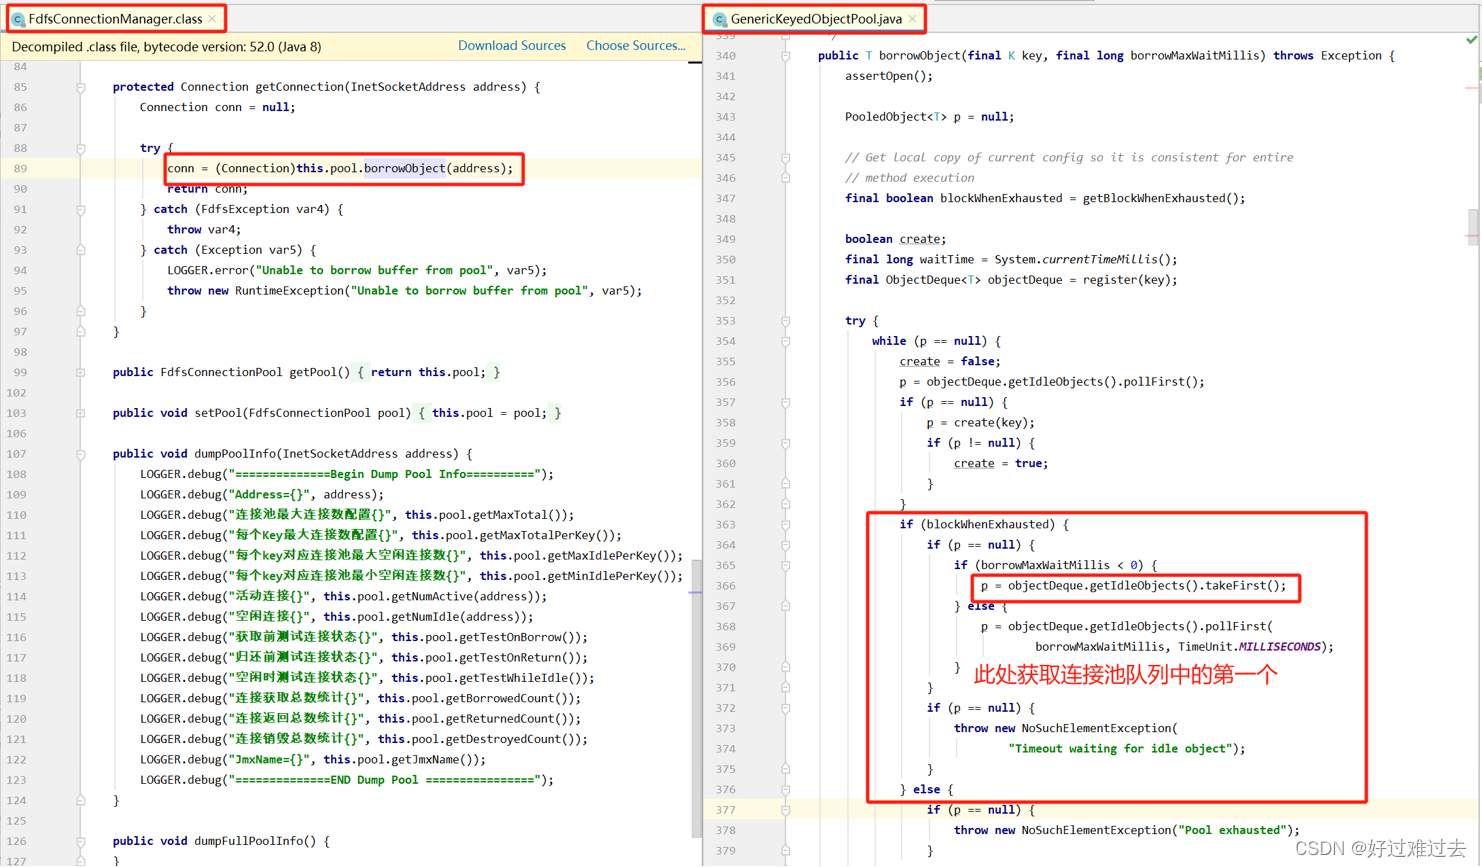Click the error stripe mark in the right scrollbar
This screenshot has width=1482, height=867.
(x=1472, y=90)
